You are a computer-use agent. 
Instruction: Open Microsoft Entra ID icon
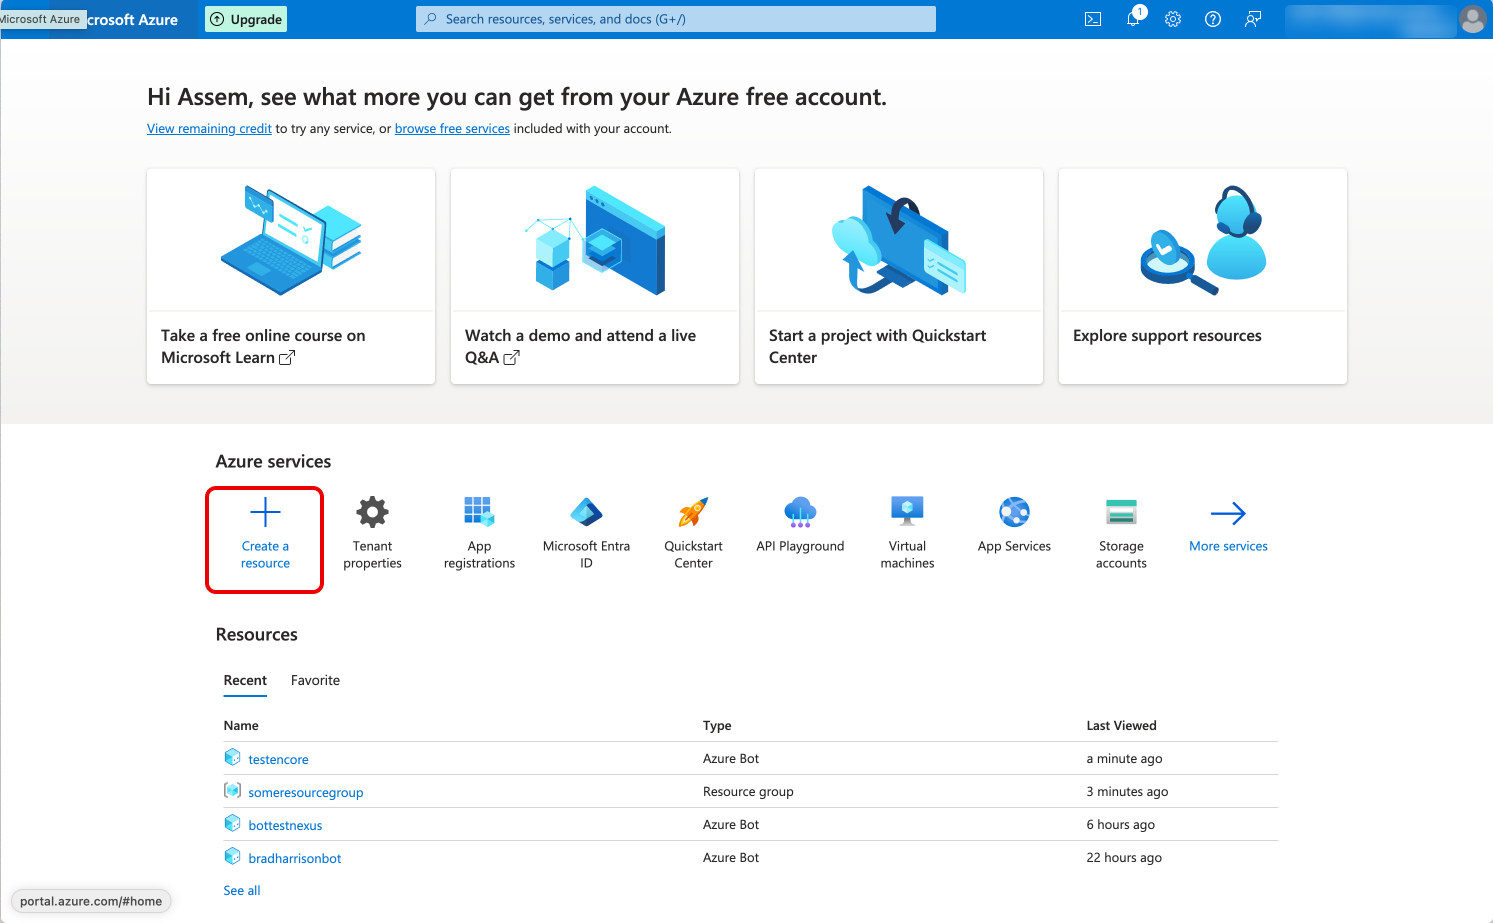pos(586,512)
